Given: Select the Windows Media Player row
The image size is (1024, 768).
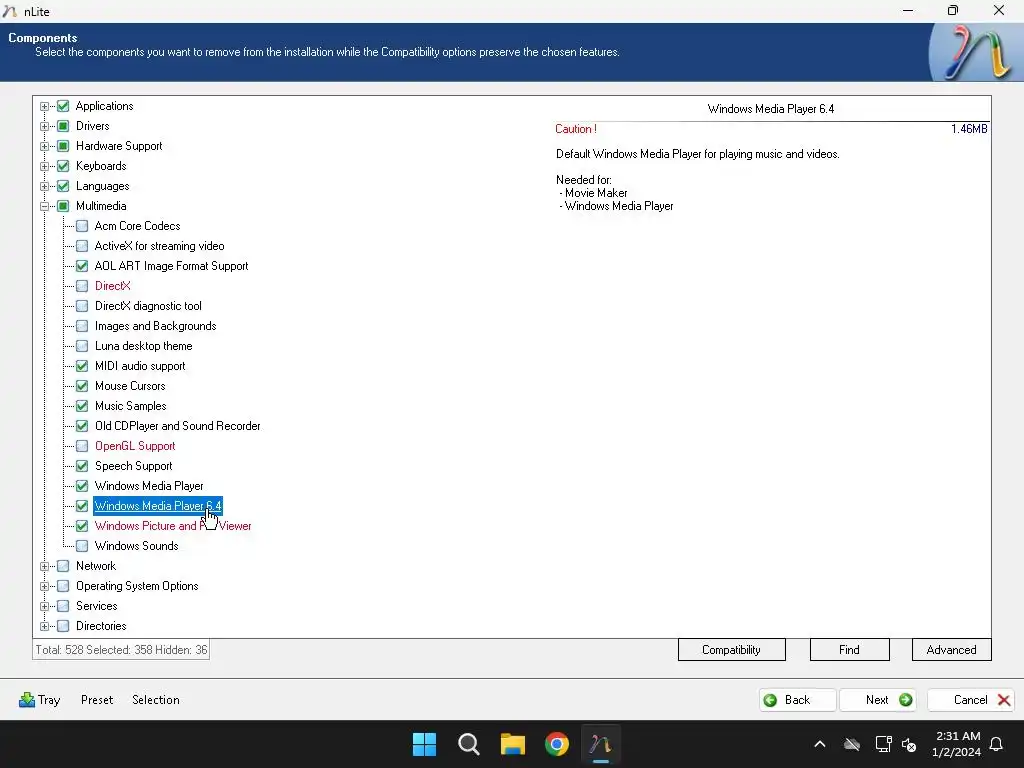Looking at the screenshot, I should click(149, 486).
